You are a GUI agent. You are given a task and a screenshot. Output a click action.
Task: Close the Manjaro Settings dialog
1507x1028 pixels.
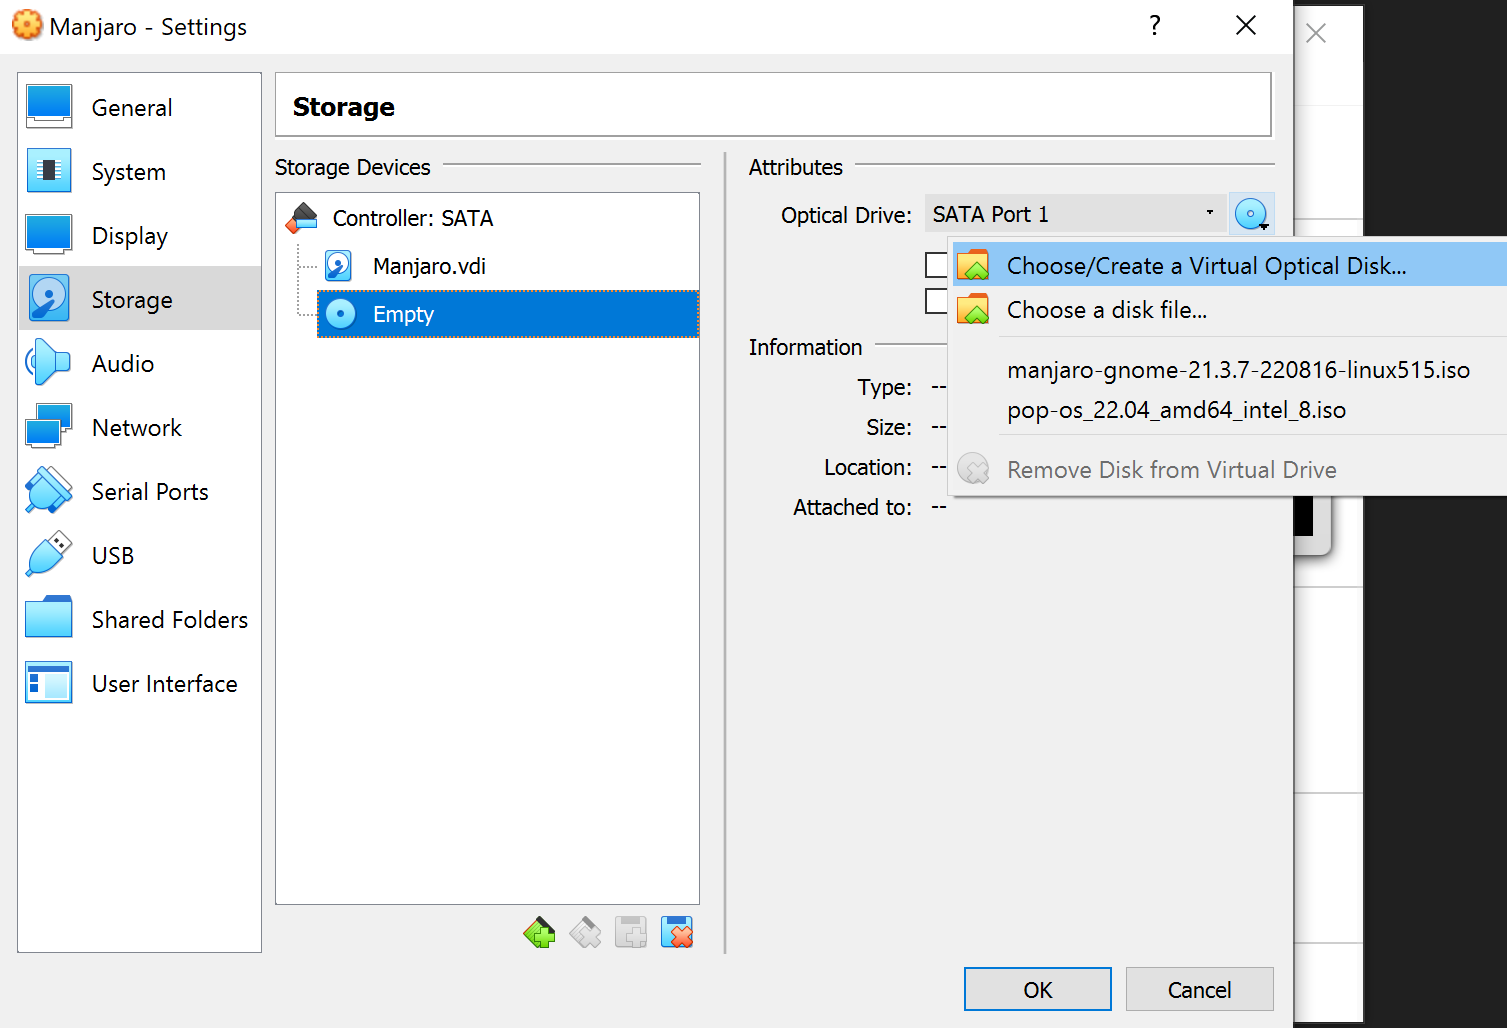(1246, 25)
